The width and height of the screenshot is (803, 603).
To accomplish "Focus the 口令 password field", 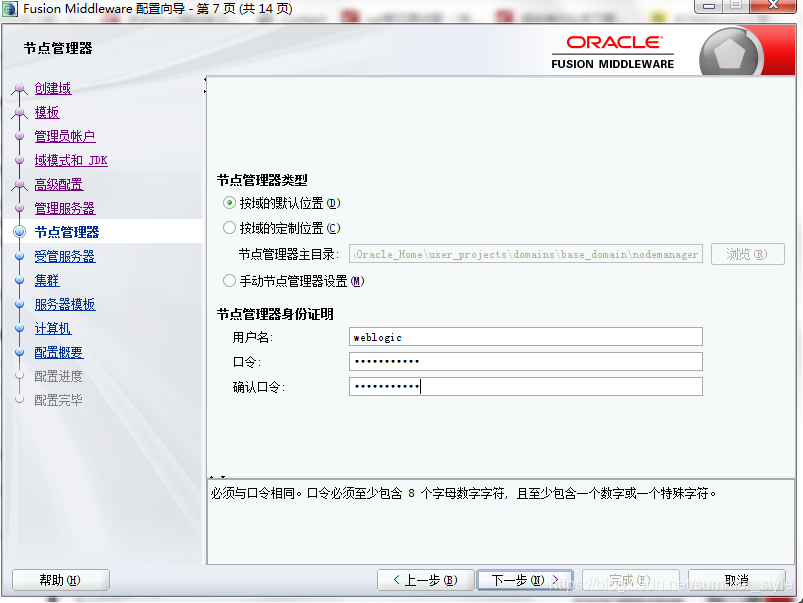I will click(525, 362).
